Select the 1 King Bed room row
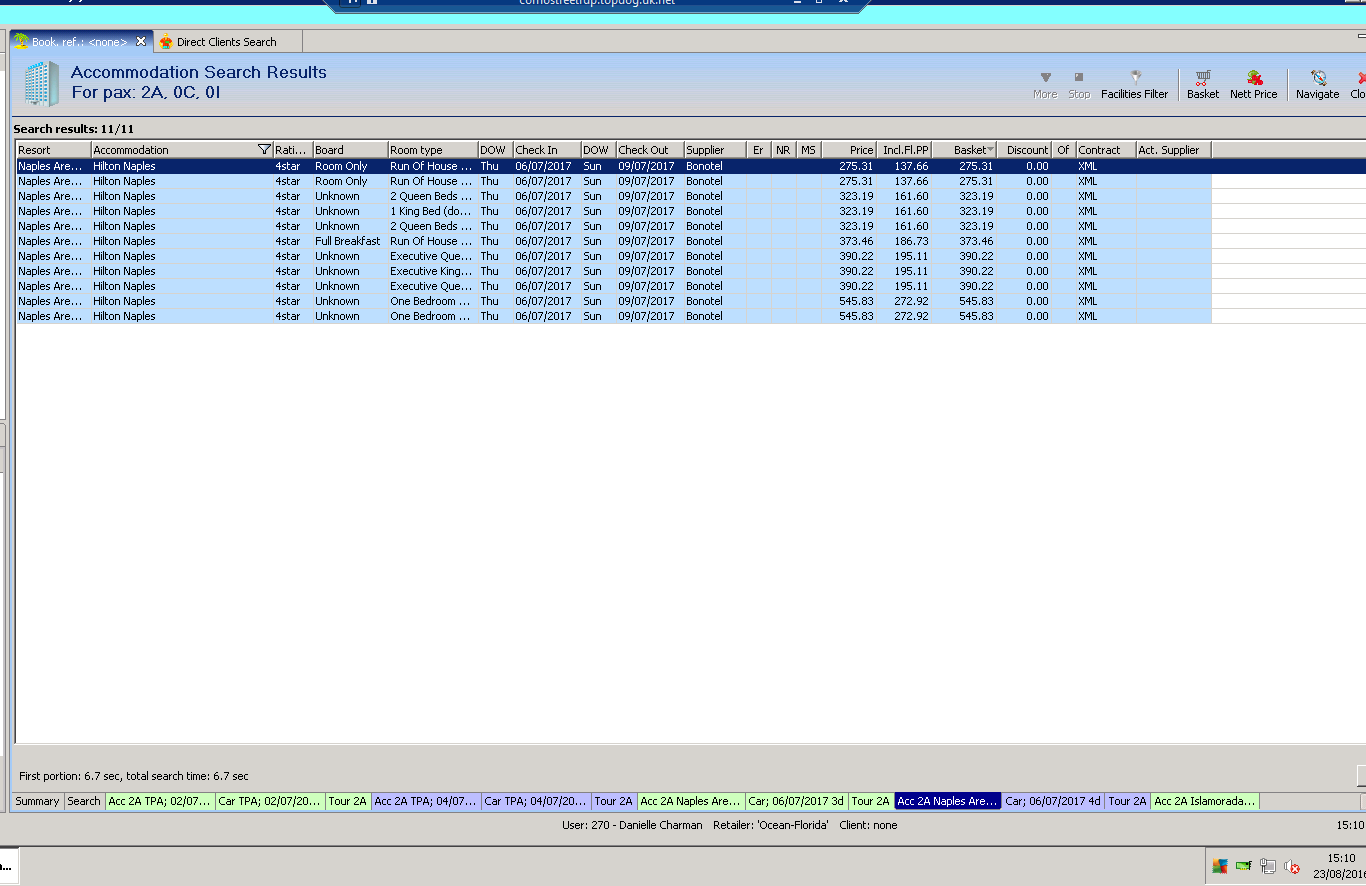Viewport: 1366px width, 886px height. click(x=430, y=211)
